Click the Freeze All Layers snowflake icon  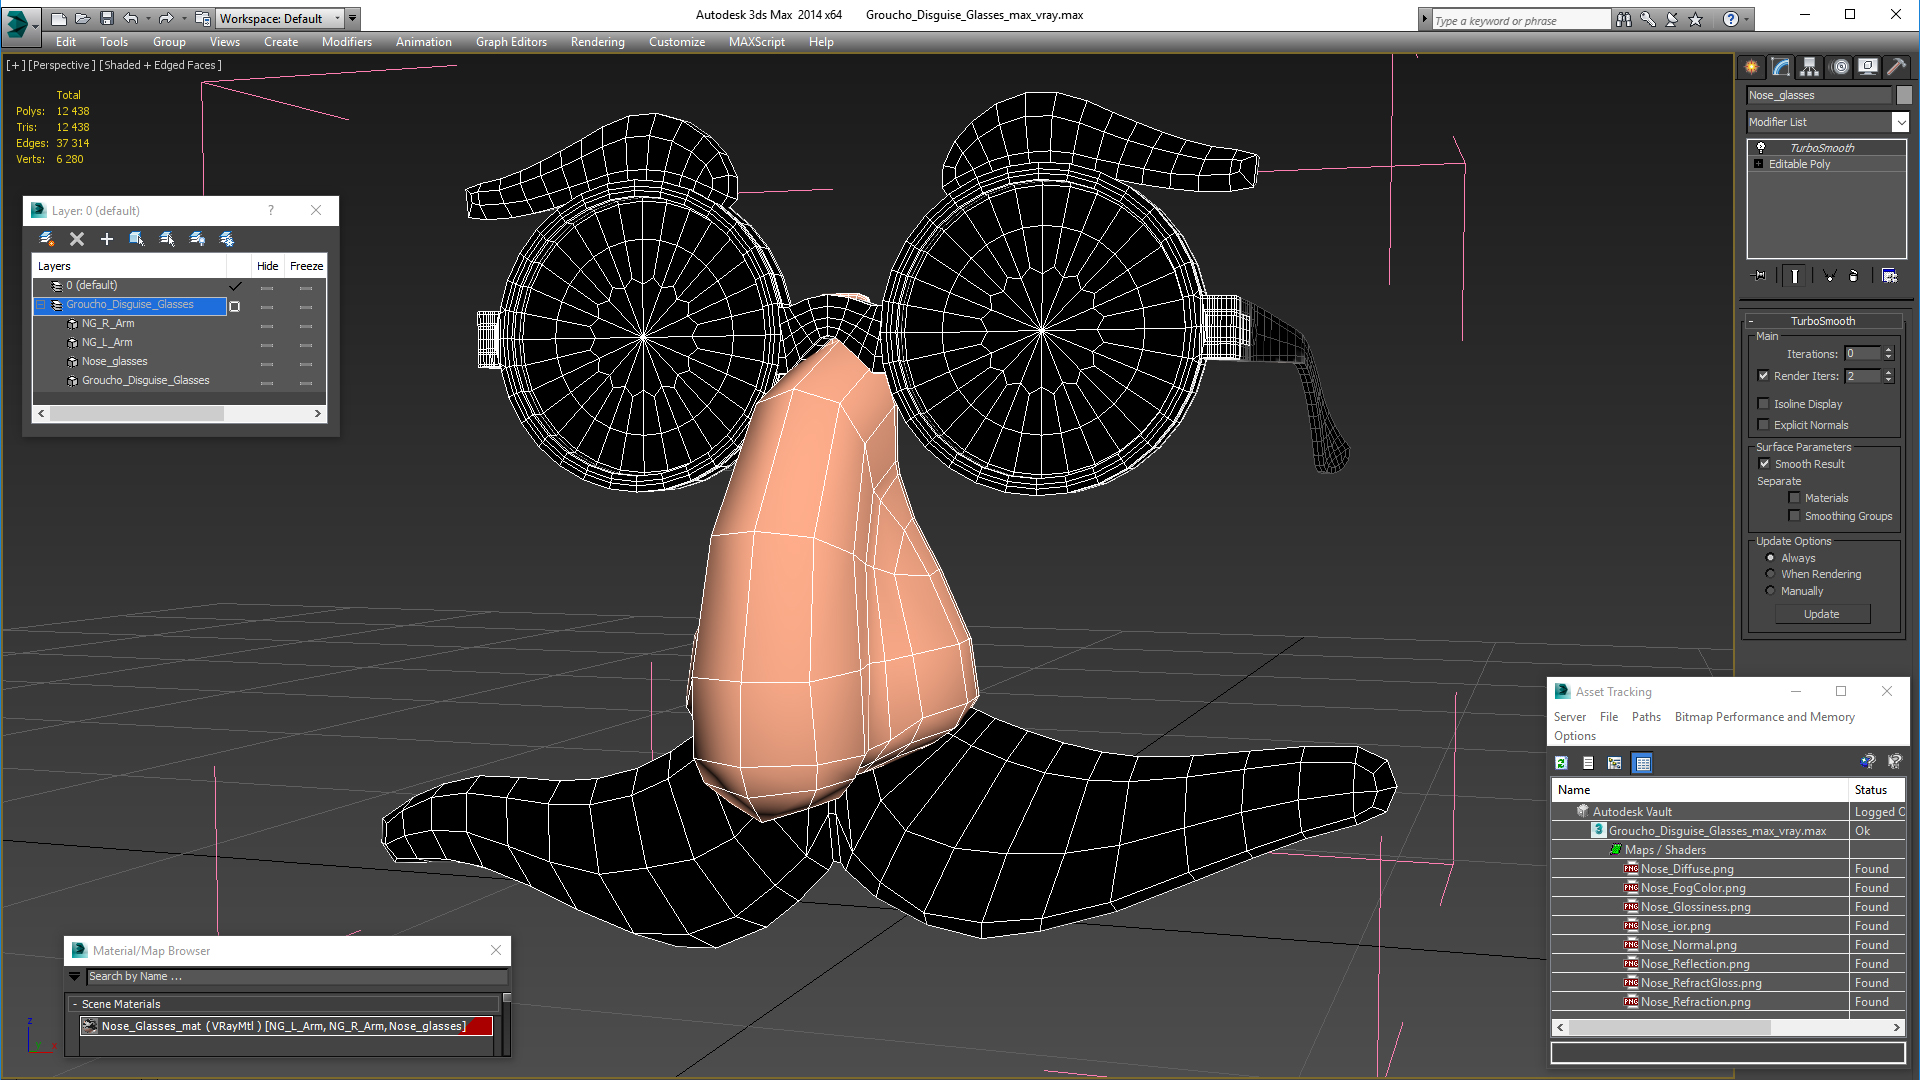point(227,239)
